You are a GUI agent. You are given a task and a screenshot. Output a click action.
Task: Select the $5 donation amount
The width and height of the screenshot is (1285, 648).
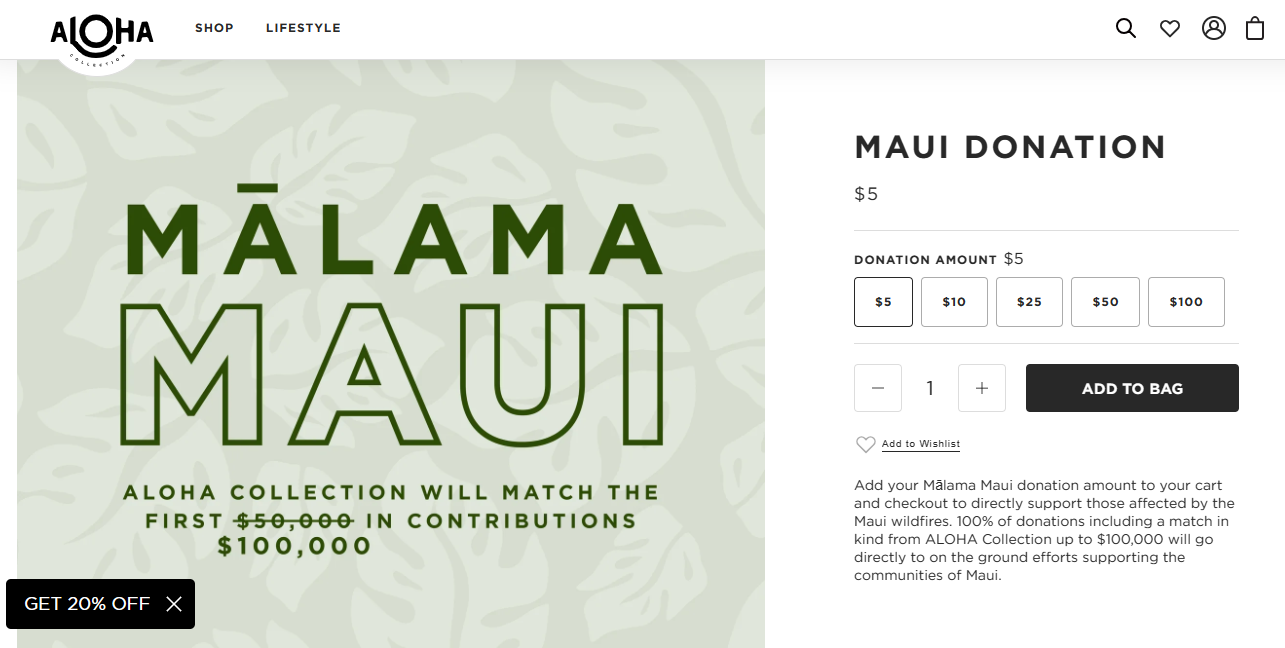tap(883, 302)
